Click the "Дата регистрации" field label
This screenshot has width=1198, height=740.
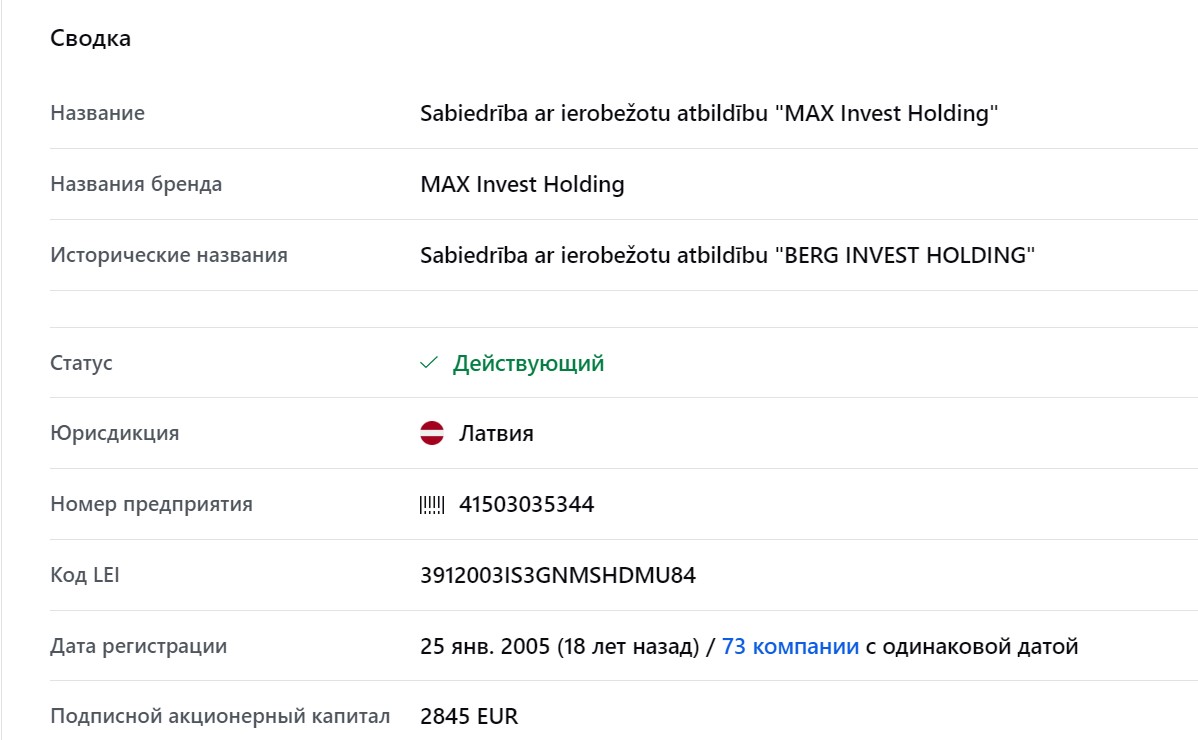tap(138, 646)
